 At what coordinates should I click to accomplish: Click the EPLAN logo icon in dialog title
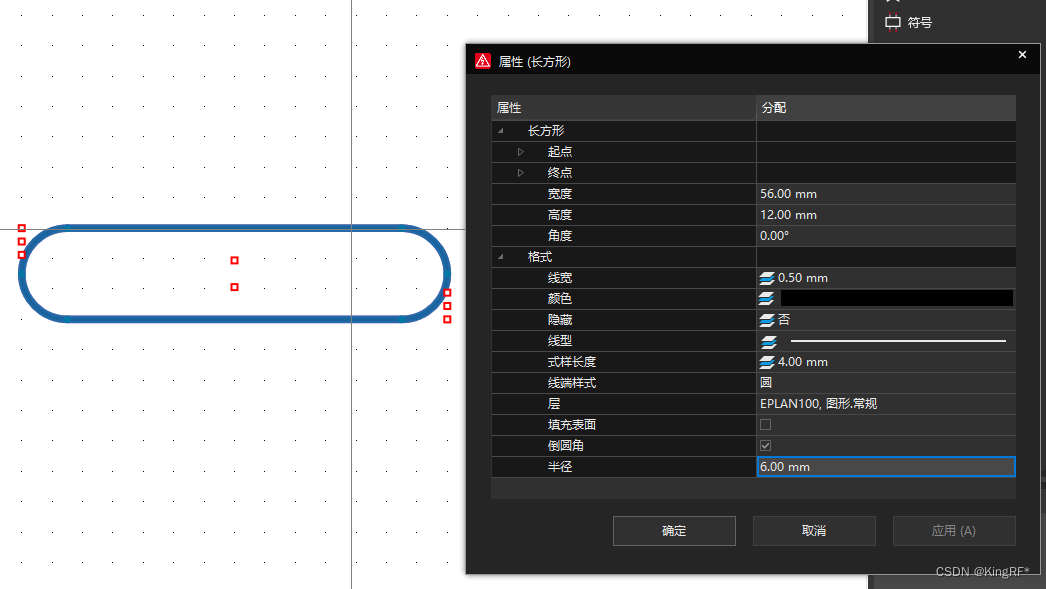pyautogui.click(x=483, y=61)
